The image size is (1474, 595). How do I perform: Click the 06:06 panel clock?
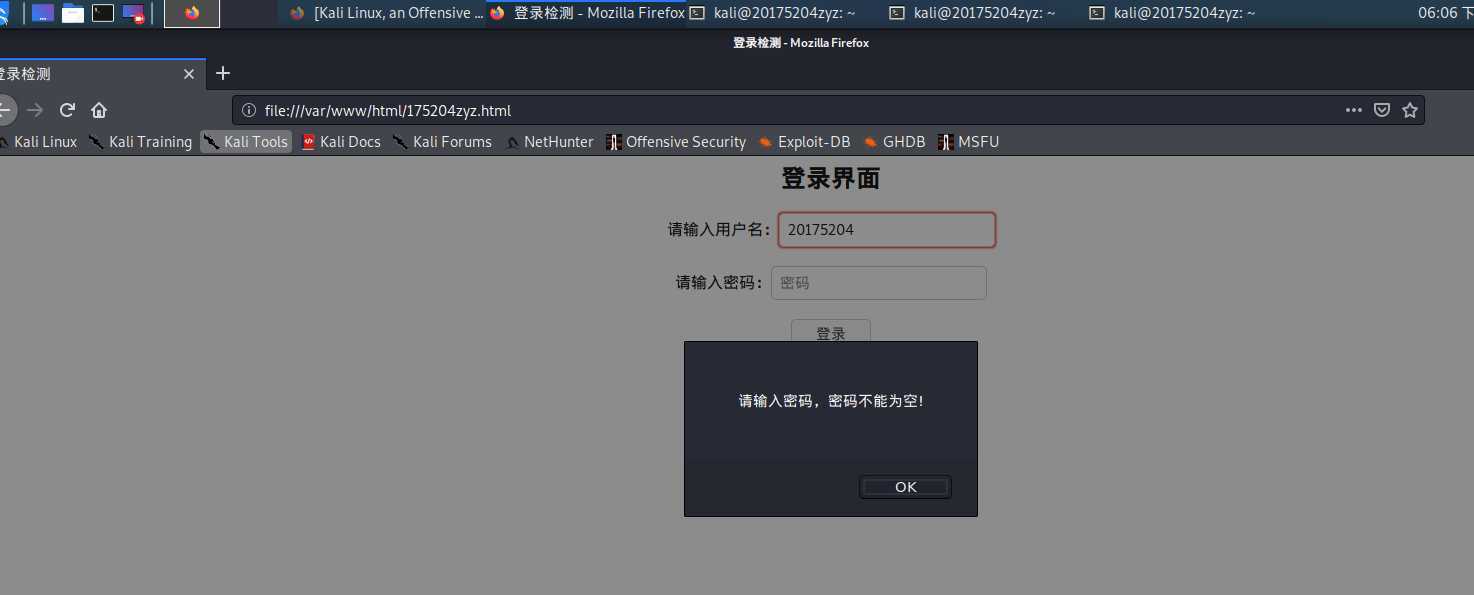[1445, 13]
